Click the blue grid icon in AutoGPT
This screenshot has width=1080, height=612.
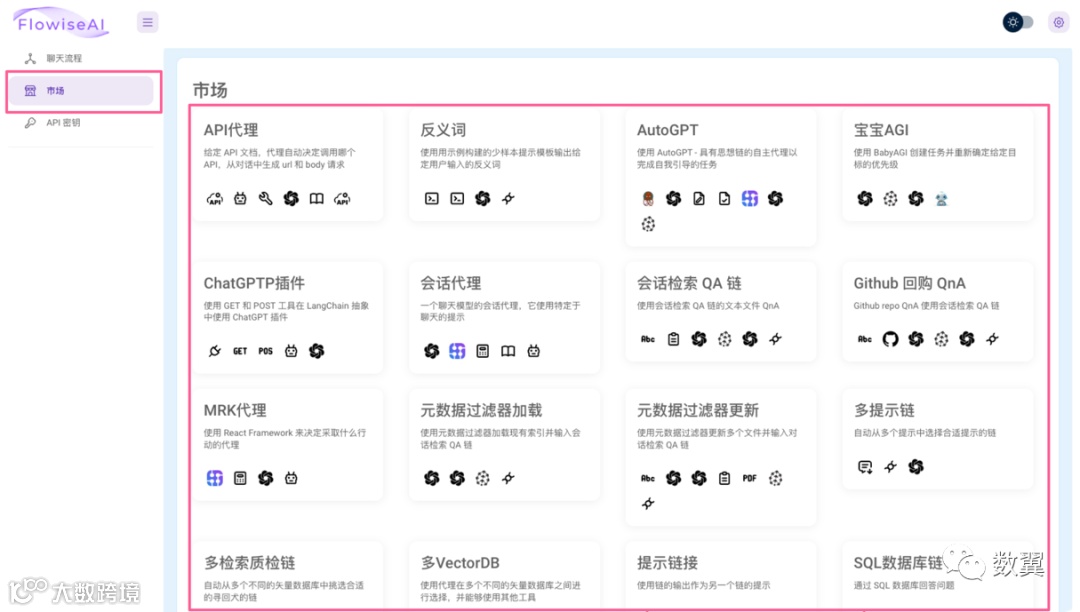750,199
